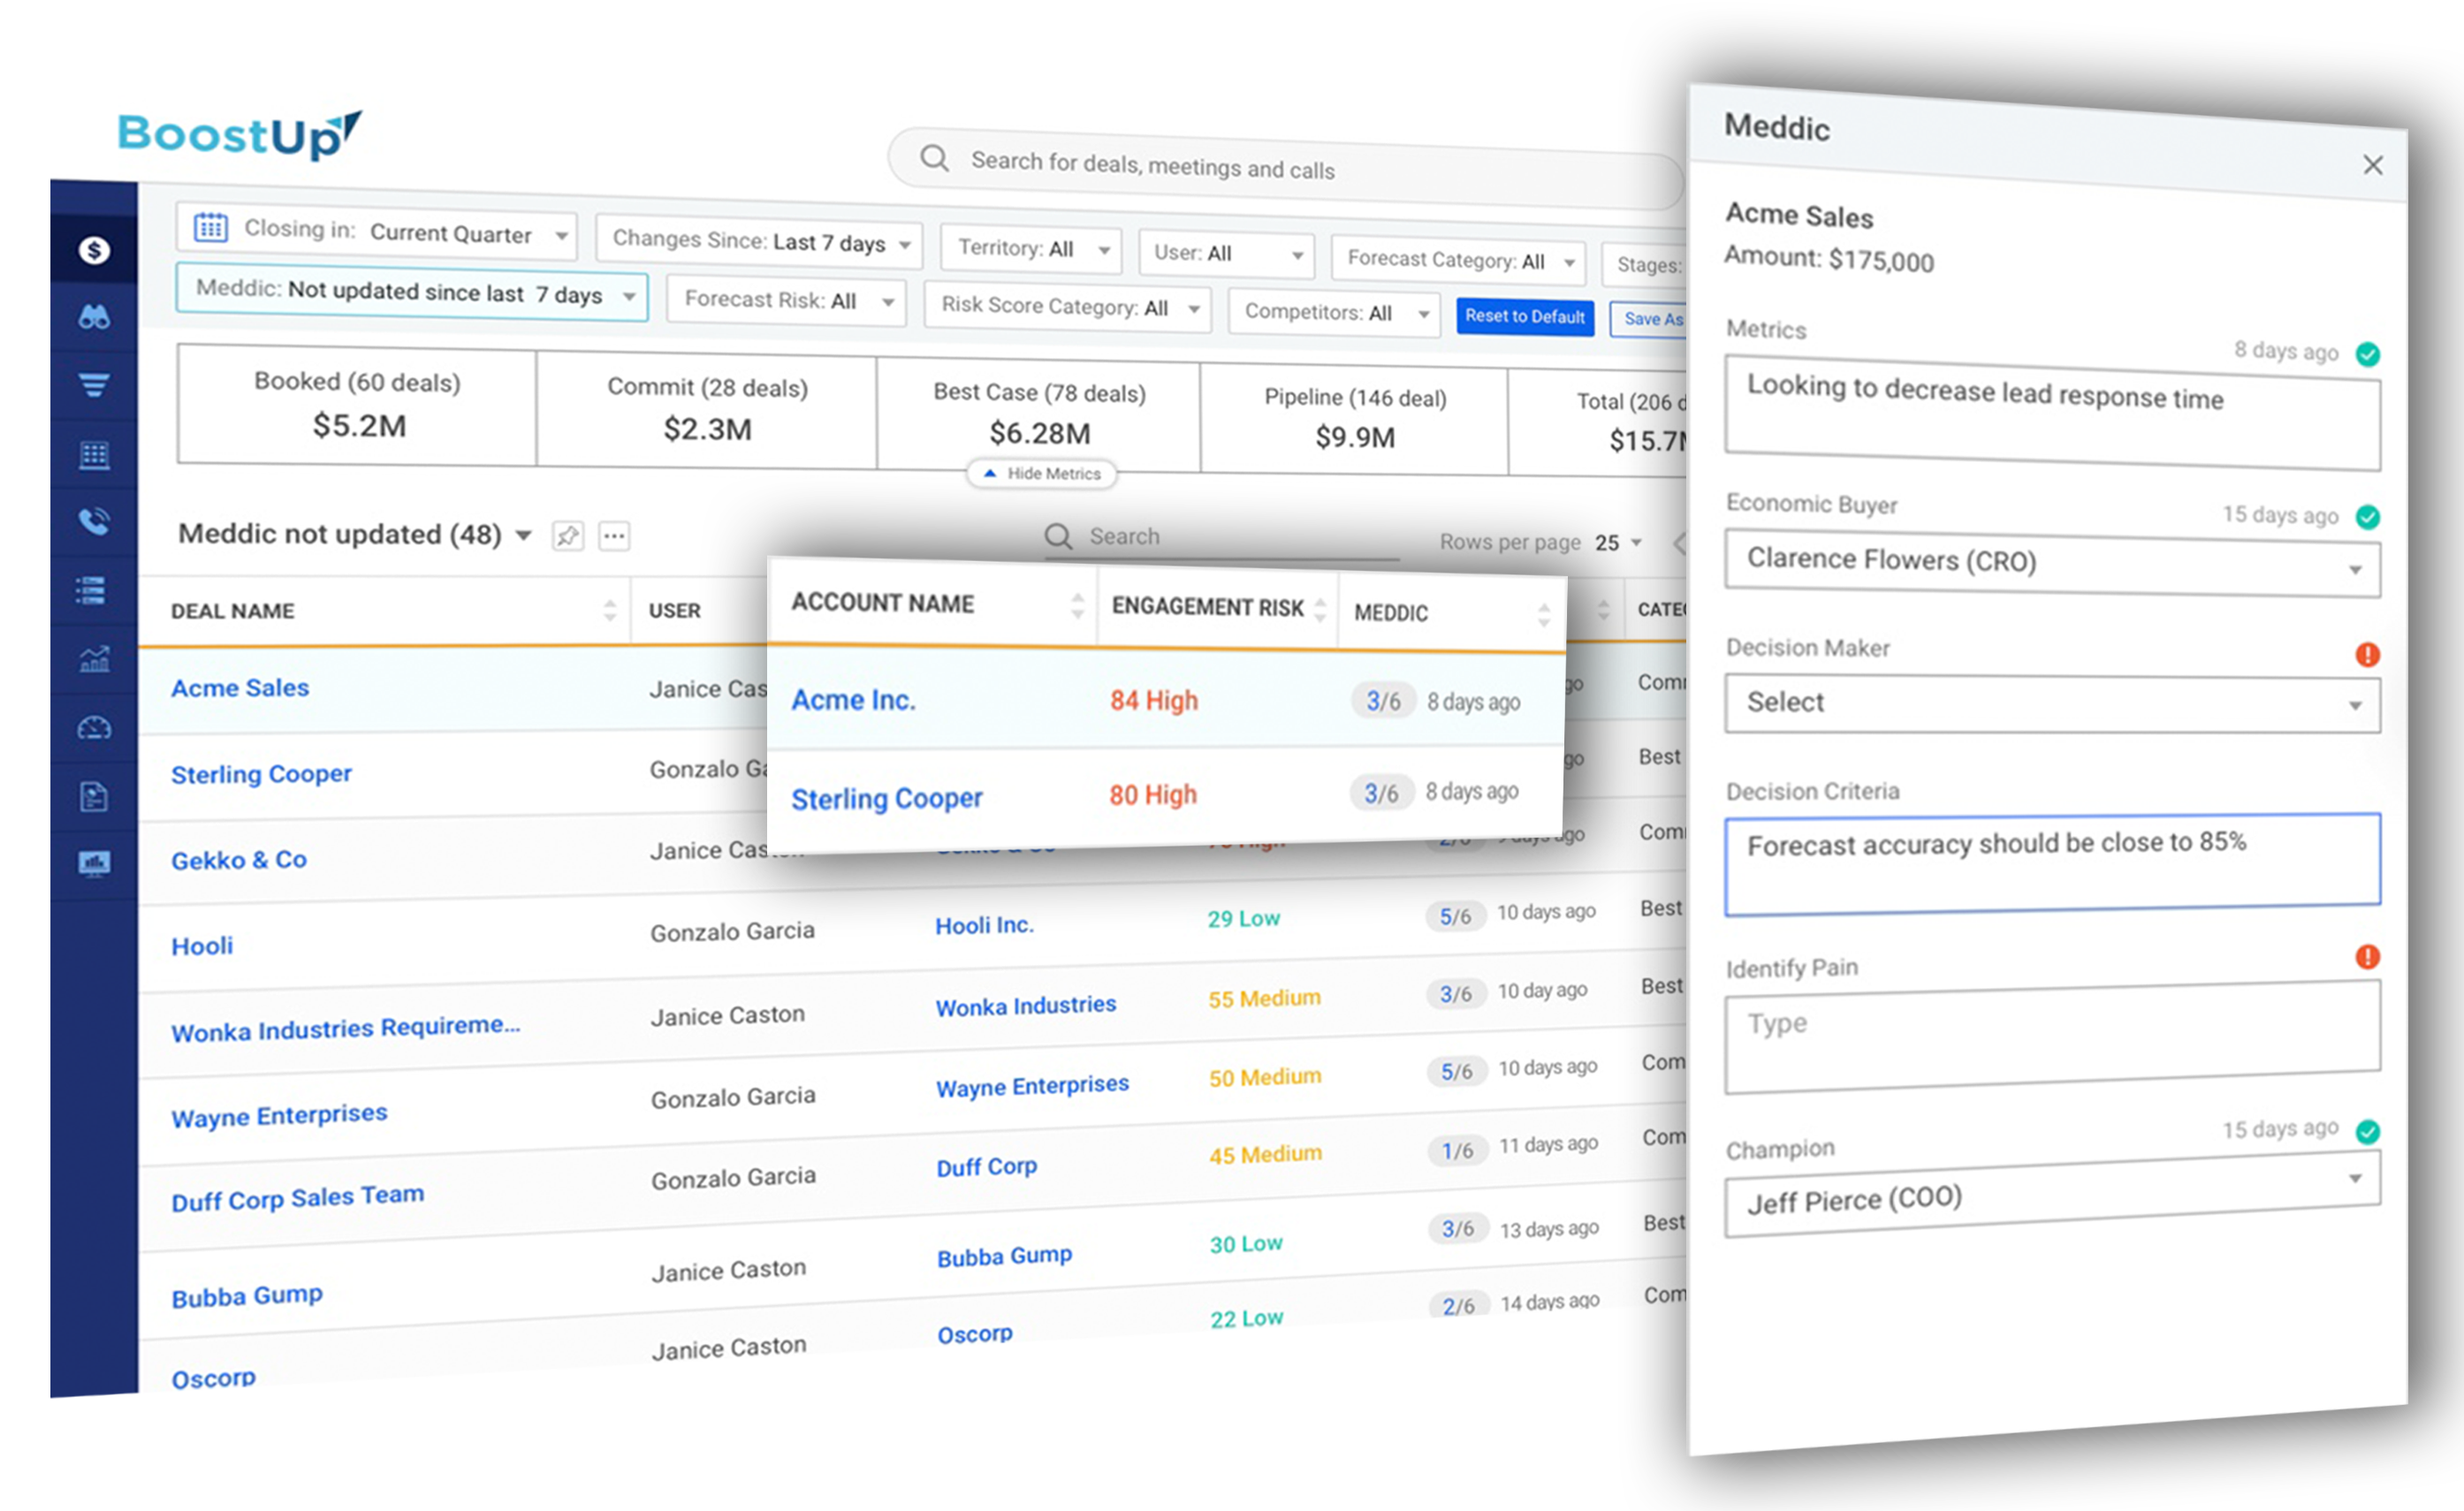Pin the Meddic not updated view
The height and width of the screenshot is (1511, 2464).
coord(568,536)
